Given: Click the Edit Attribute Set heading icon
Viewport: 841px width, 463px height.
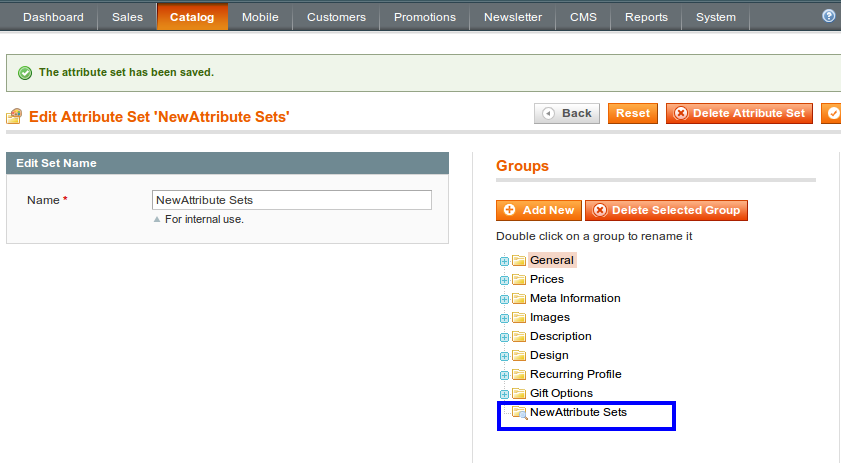Looking at the screenshot, I should pos(14,116).
